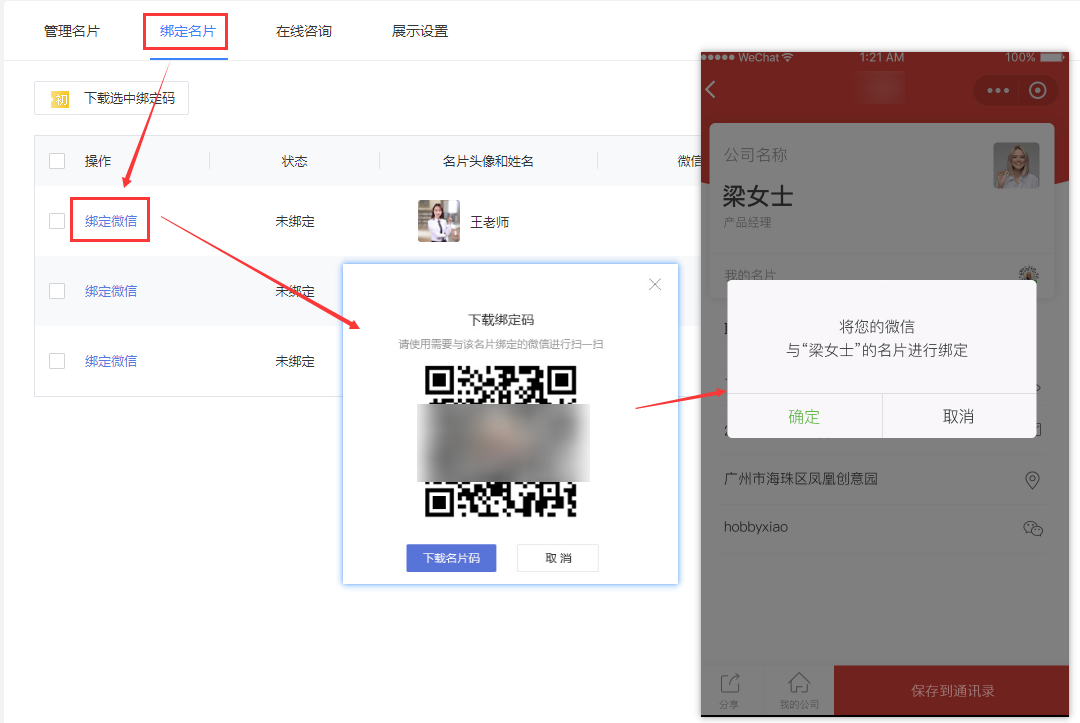
Task: Tap the 公司名称 label on the phone card
Action: tap(756, 155)
